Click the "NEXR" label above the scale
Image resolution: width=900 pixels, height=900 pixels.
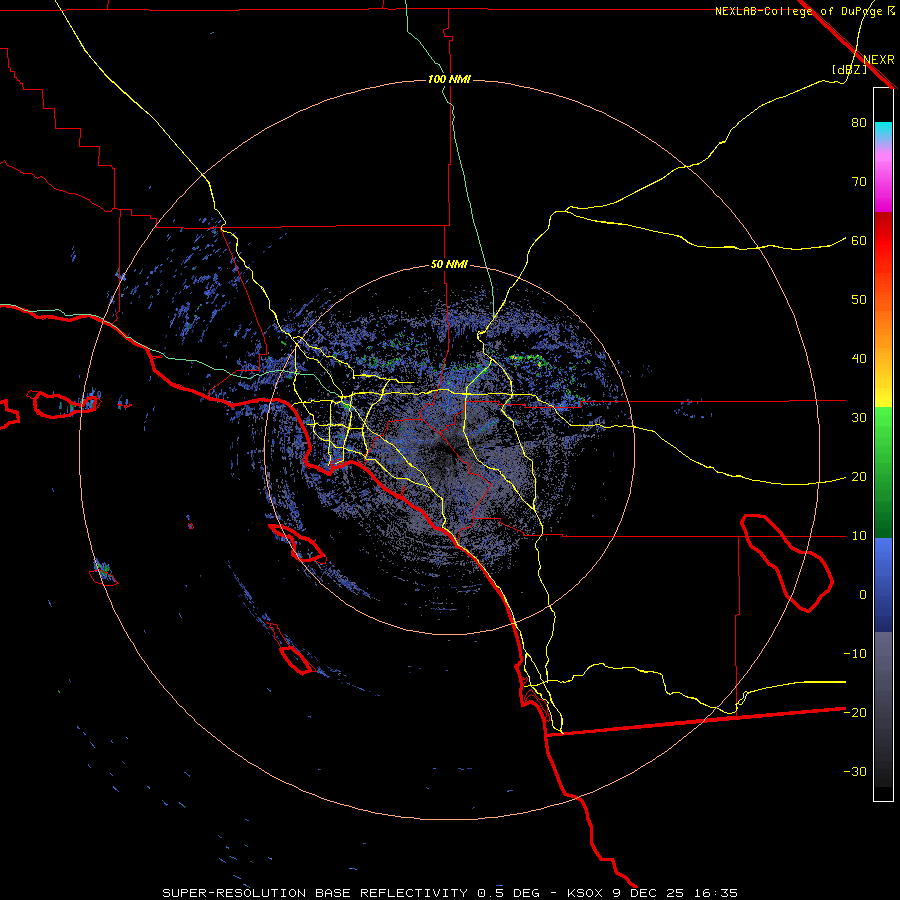[878, 60]
